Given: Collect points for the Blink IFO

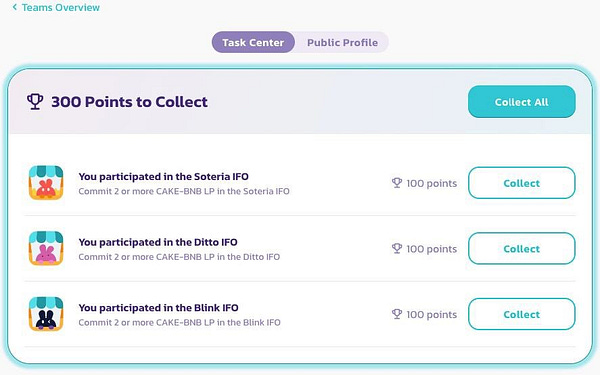Looking at the screenshot, I should tap(522, 314).
